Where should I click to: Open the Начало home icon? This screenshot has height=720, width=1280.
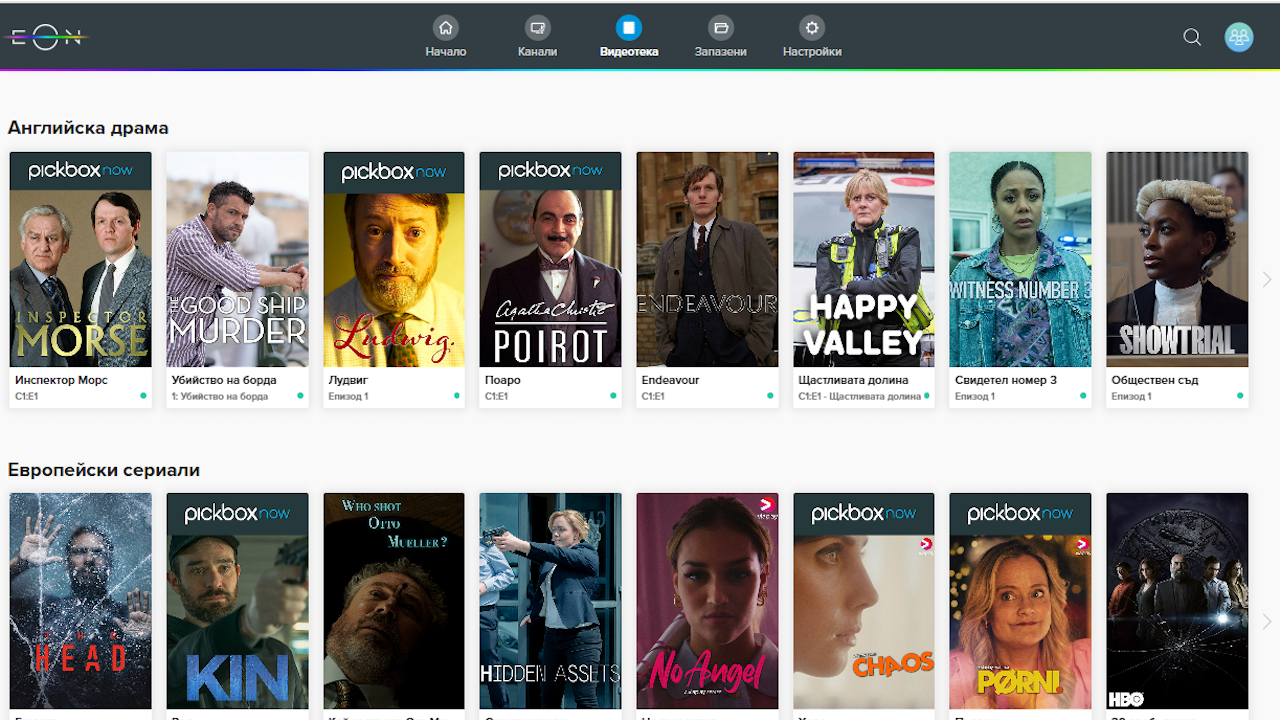pos(446,27)
